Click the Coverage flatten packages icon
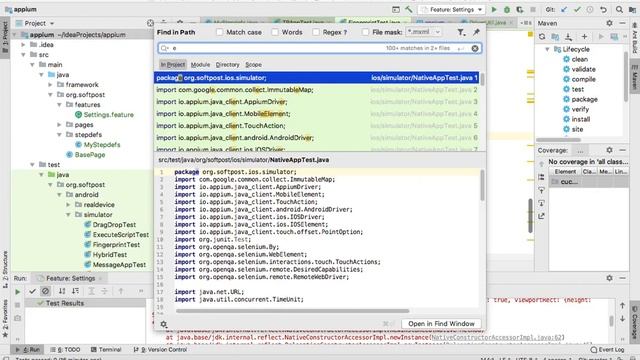Screen dimensions: 640x360 tap(541, 177)
